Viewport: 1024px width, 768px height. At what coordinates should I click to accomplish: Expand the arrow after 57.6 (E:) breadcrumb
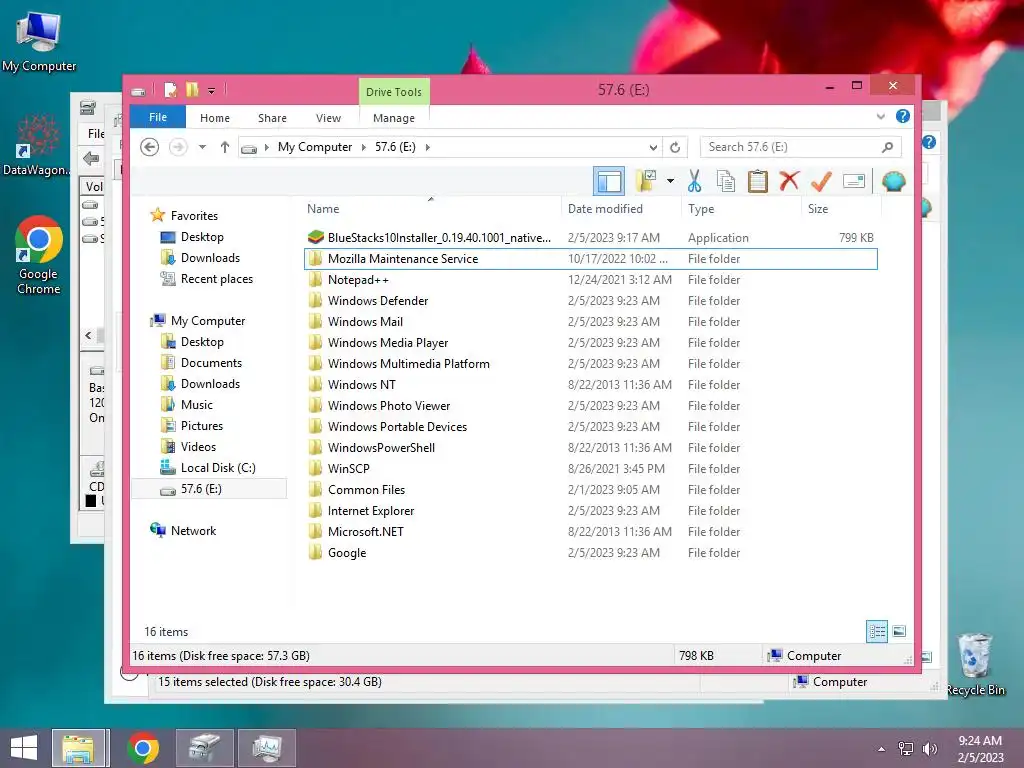(428, 147)
